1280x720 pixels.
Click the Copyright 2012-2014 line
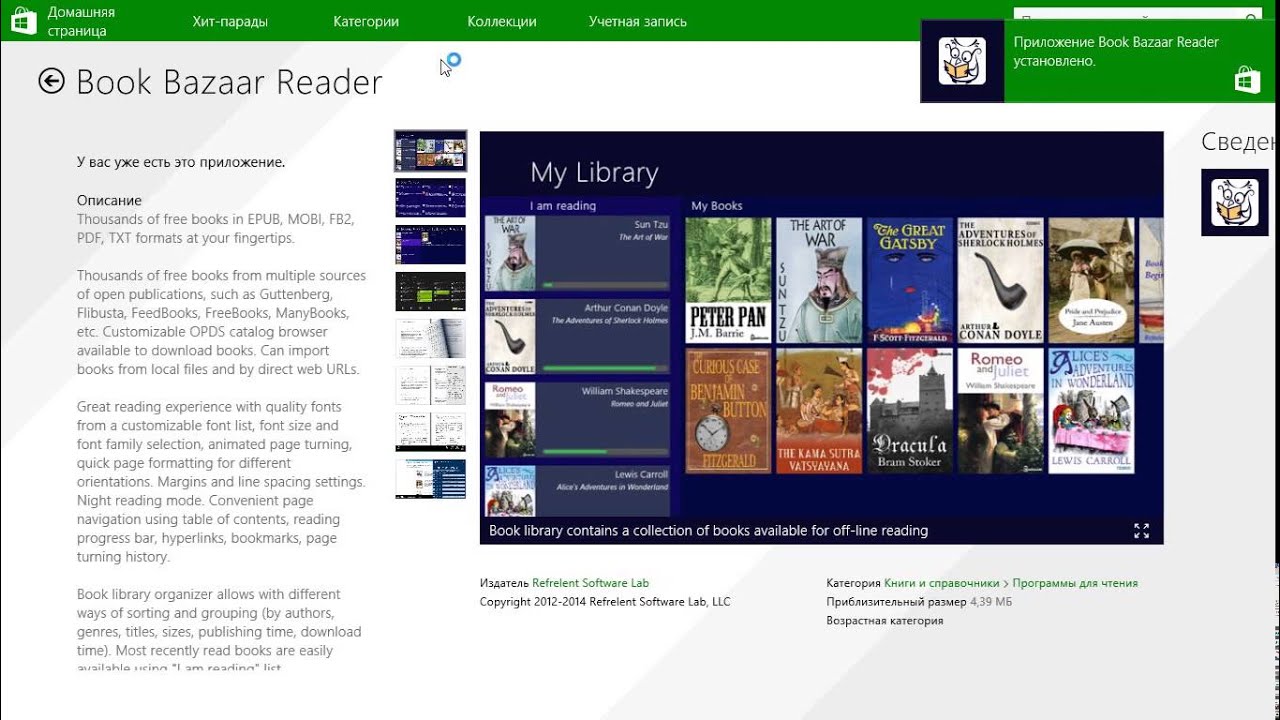click(x=605, y=602)
